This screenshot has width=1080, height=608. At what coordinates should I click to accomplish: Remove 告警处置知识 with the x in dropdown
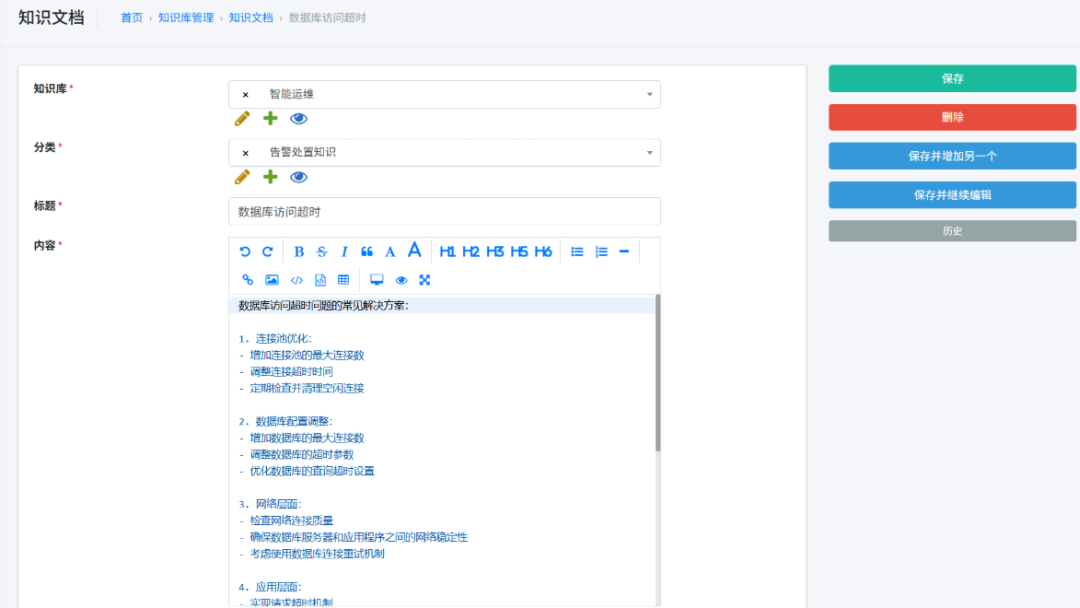(246, 153)
